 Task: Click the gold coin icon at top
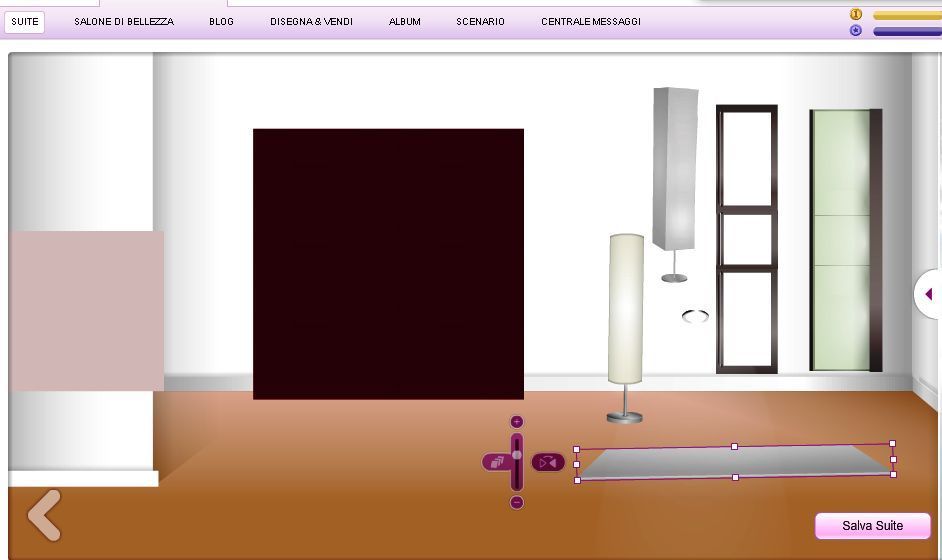tap(856, 14)
